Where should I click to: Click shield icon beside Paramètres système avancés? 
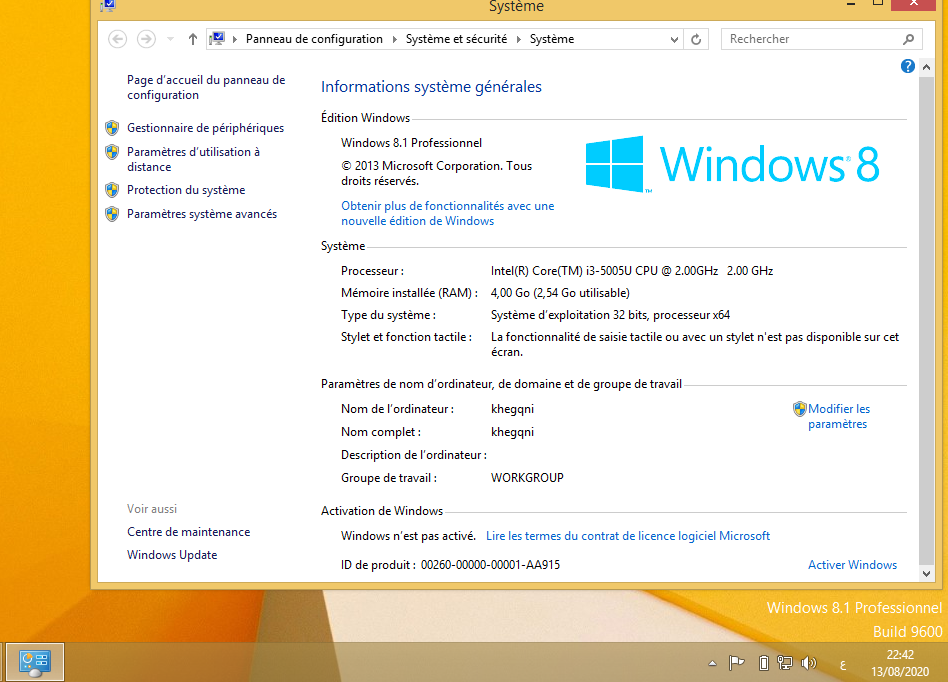112,214
